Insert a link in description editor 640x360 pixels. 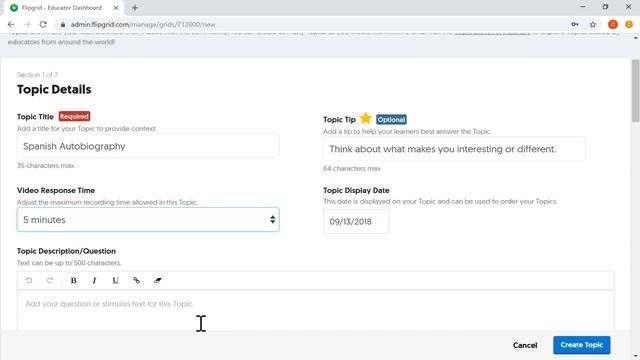136,280
